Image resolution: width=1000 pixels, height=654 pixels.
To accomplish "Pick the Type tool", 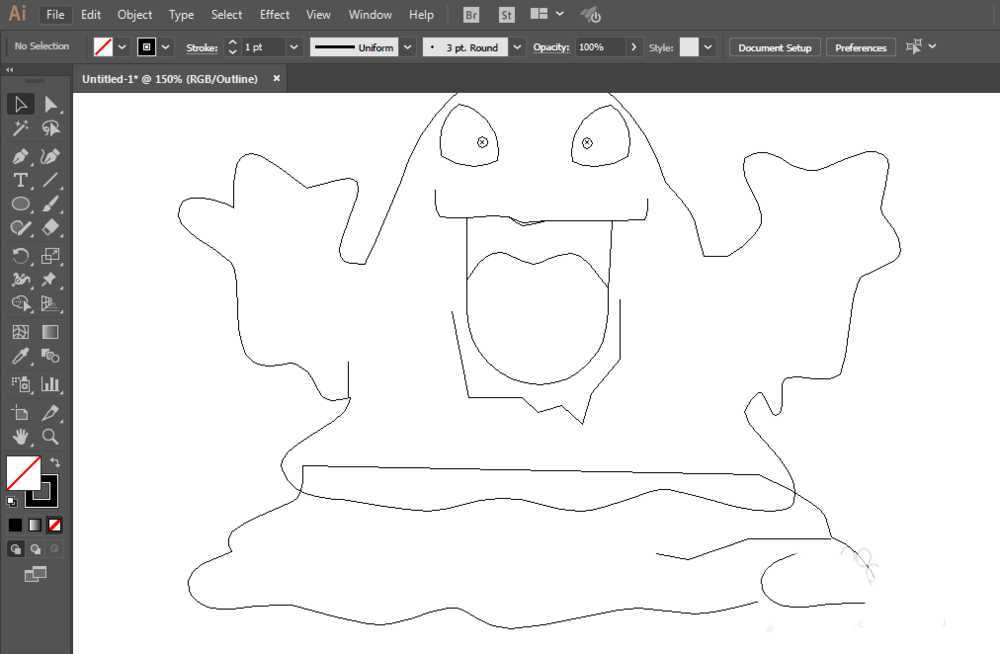I will pyautogui.click(x=20, y=181).
